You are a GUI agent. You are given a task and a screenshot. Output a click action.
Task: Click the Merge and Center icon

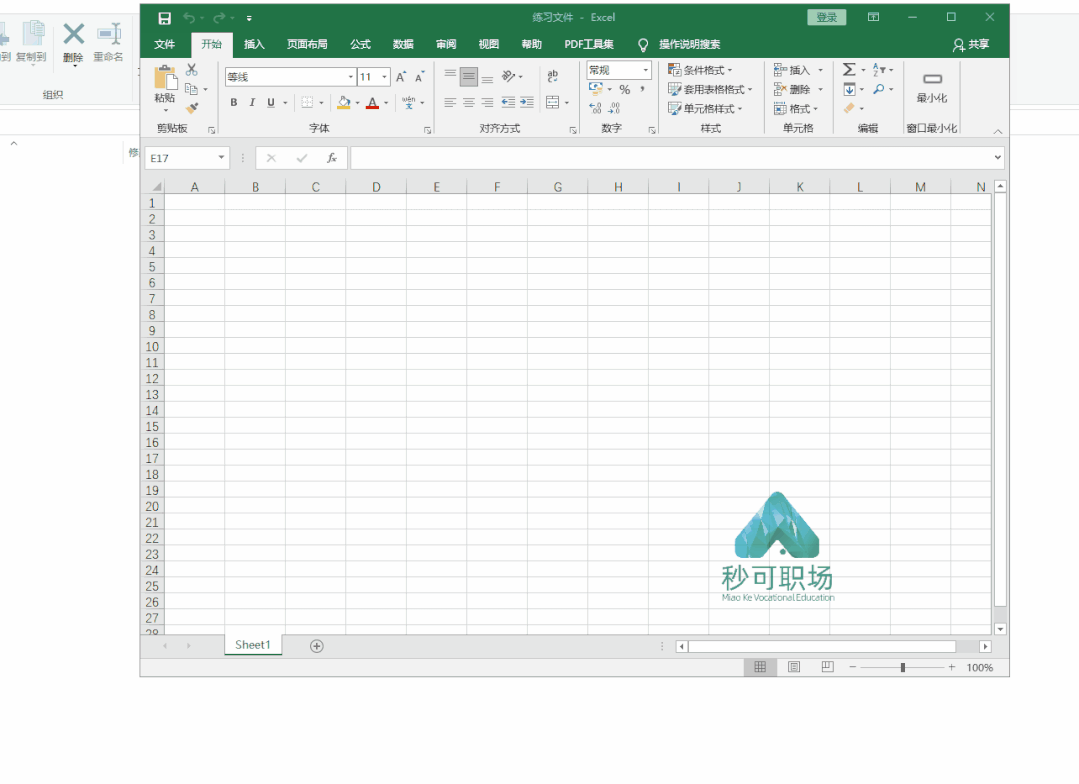click(553, 103)
